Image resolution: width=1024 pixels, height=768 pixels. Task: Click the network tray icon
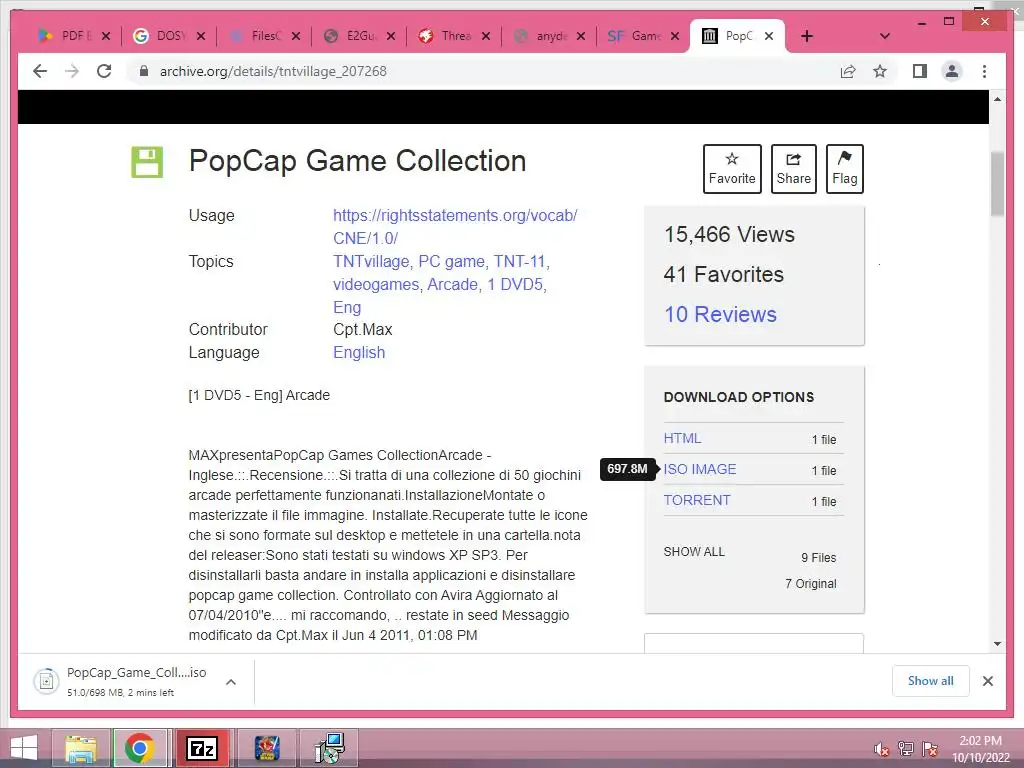pos(906,749)
